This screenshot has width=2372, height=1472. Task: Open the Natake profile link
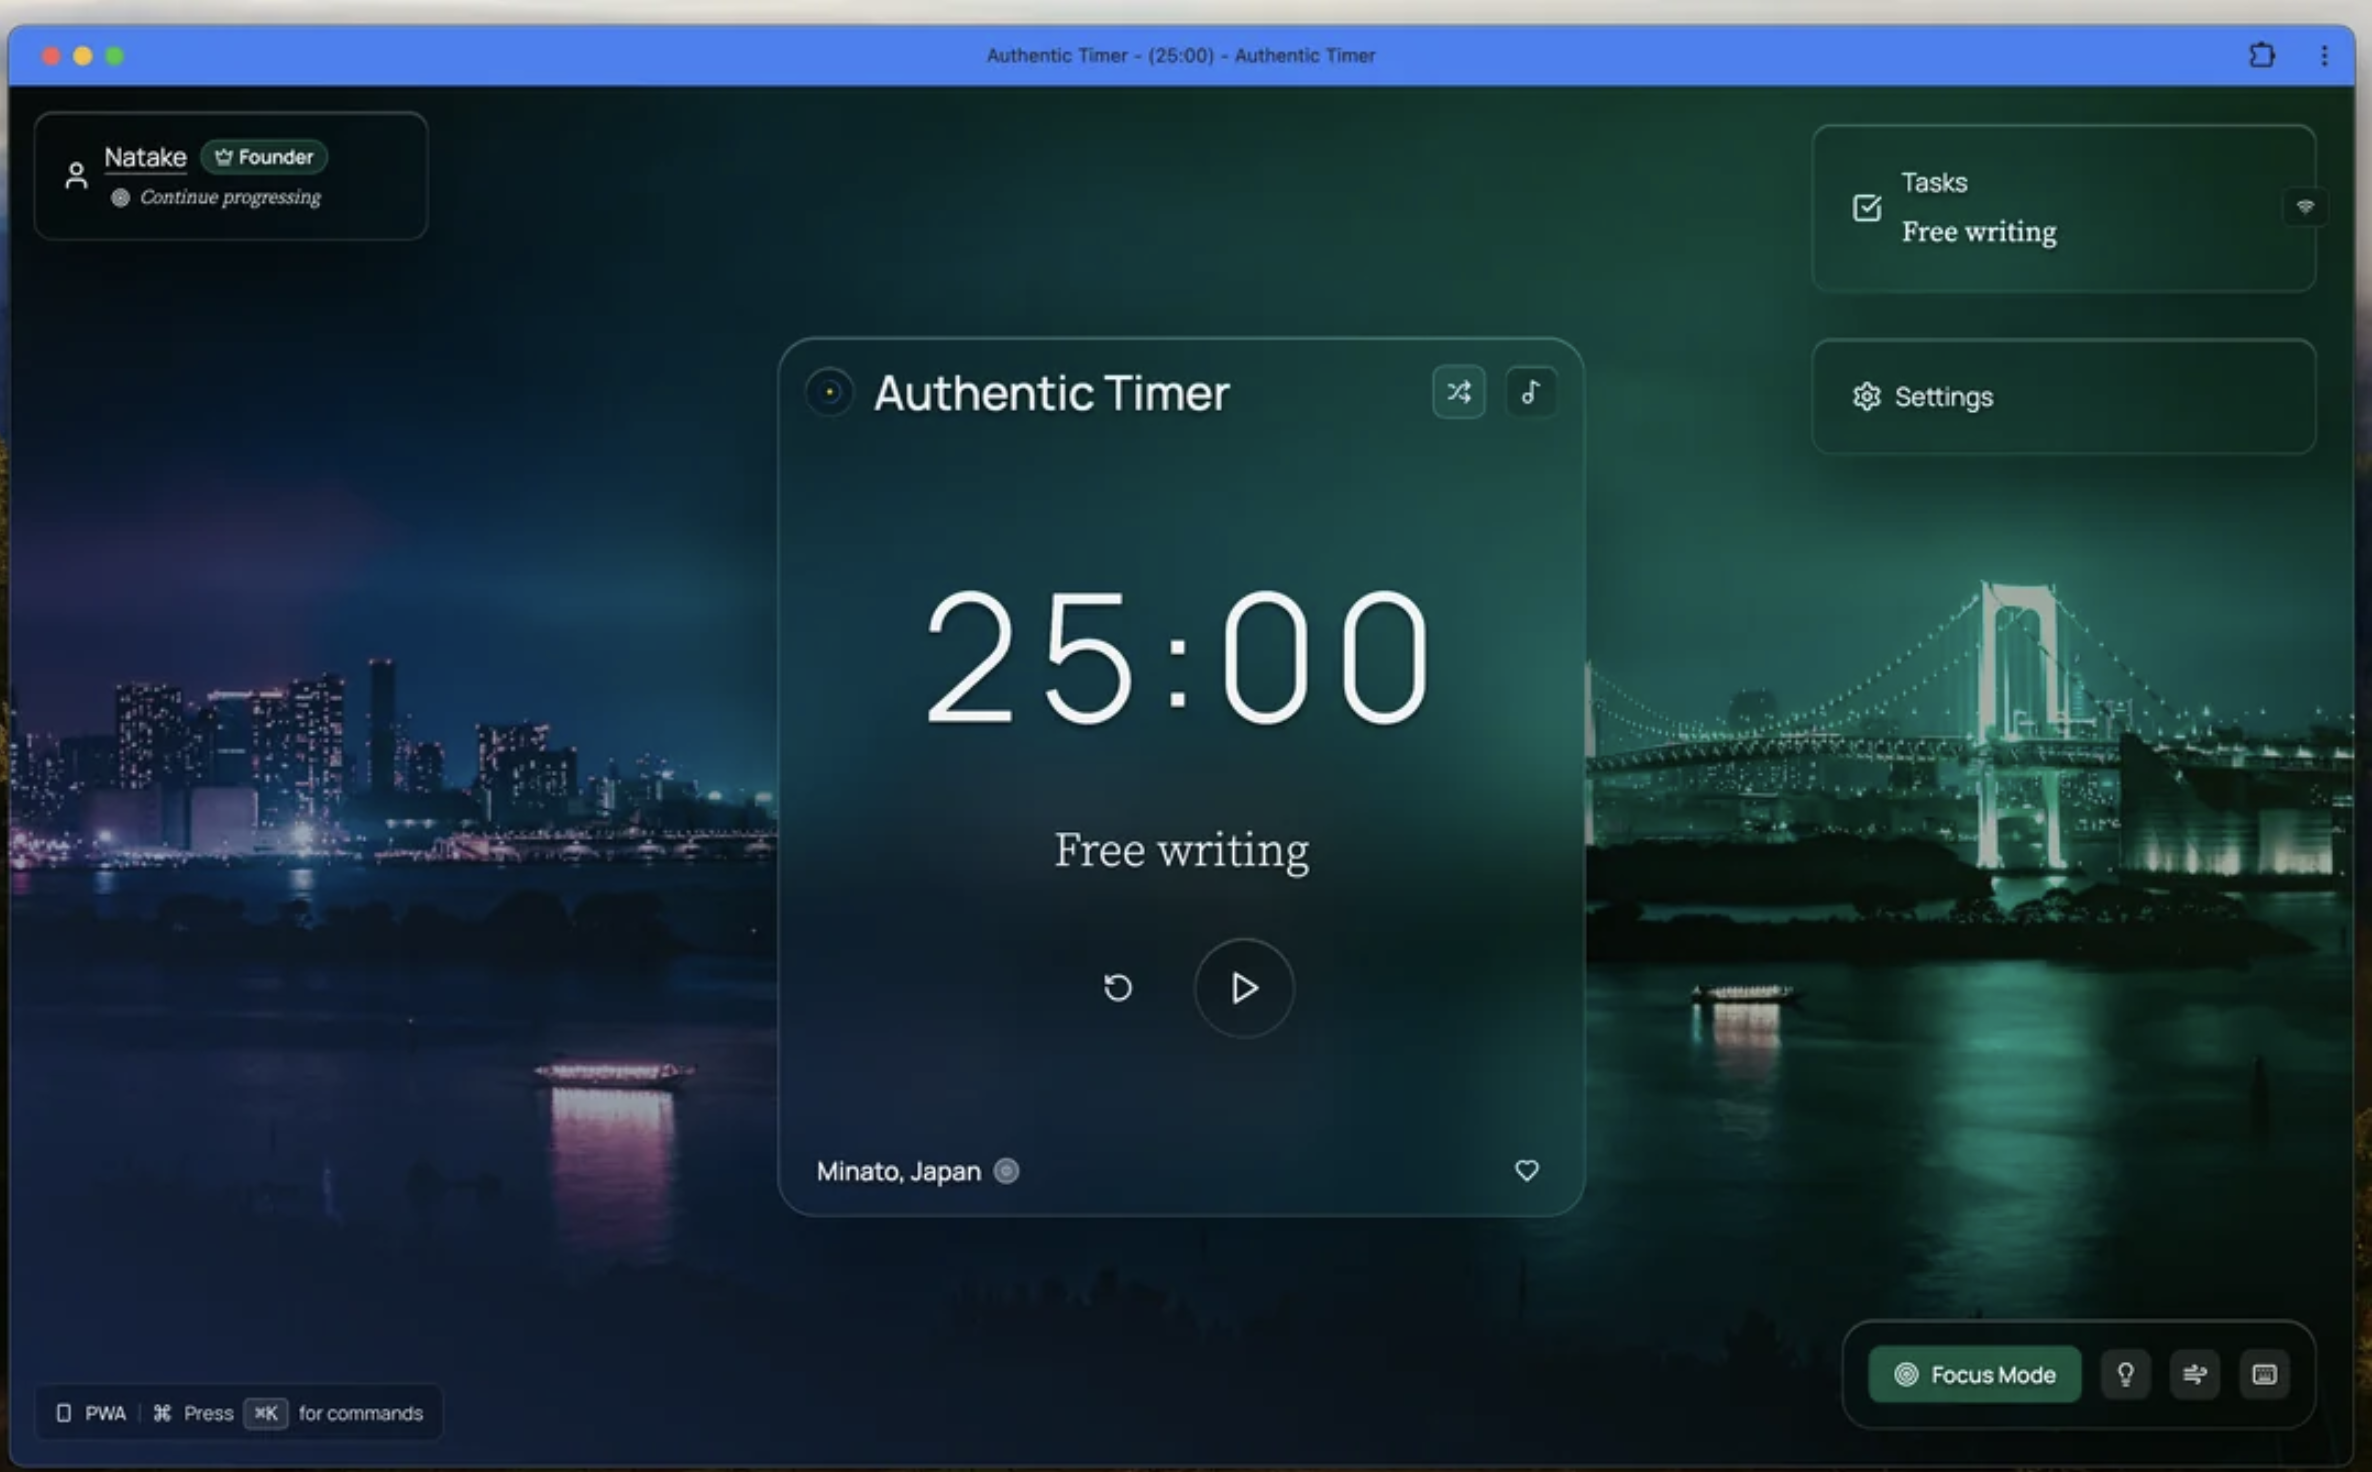[x=145, y=157]
